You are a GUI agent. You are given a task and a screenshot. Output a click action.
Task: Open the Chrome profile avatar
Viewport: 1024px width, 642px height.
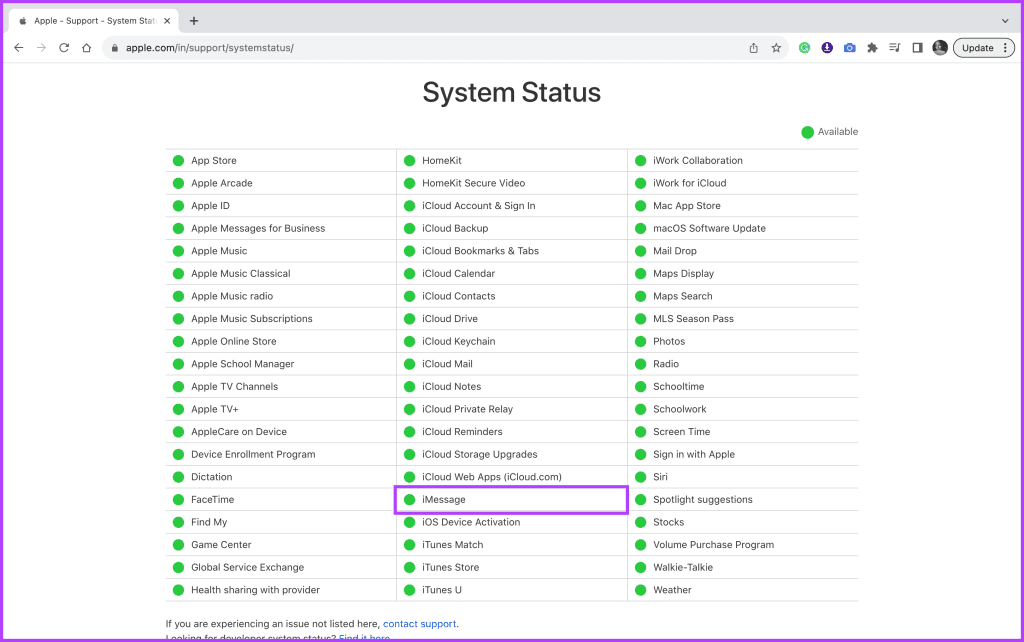[940, 48]
